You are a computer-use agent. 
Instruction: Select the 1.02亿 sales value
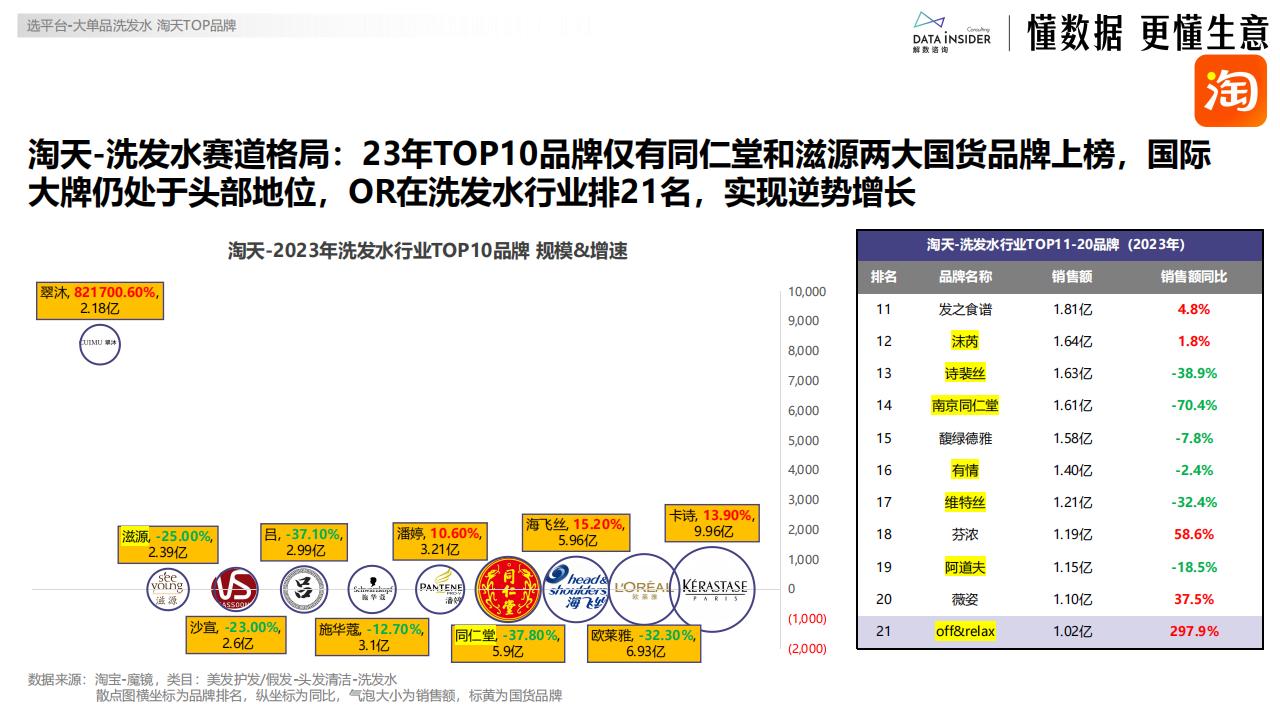(x=1072, y=631)
